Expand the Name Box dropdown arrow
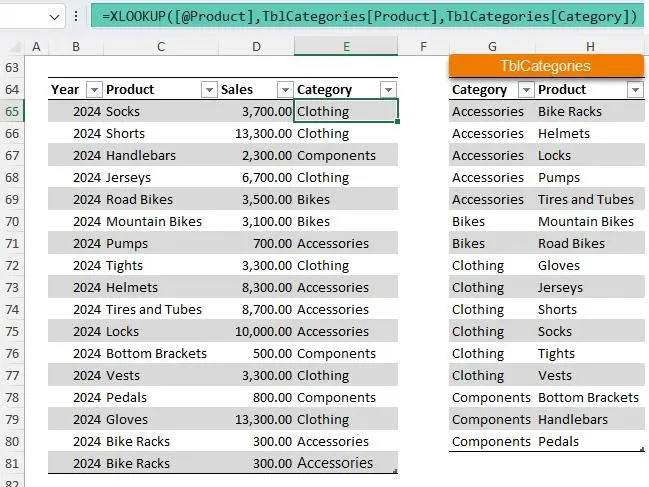 click(54, 17)
